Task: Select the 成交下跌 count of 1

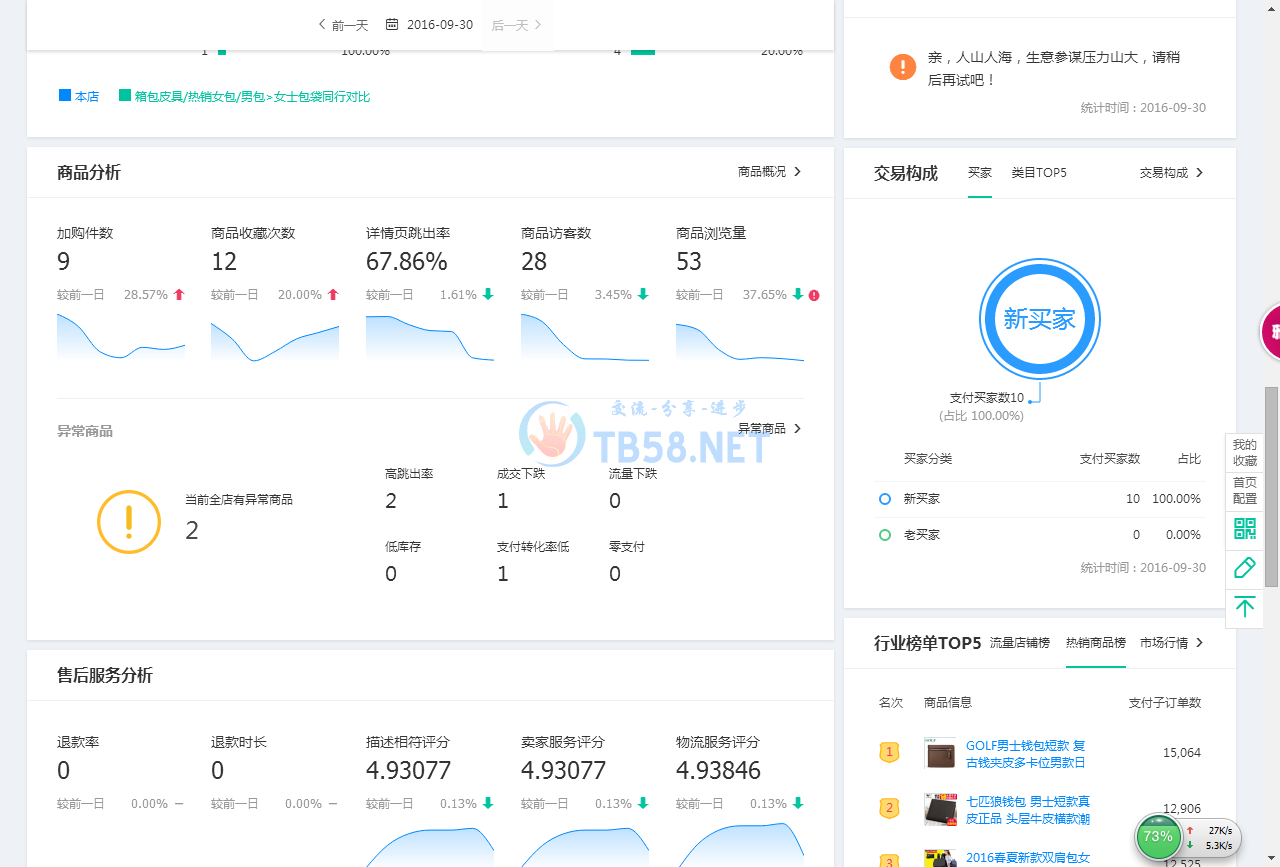Action: tap(503, 501)
